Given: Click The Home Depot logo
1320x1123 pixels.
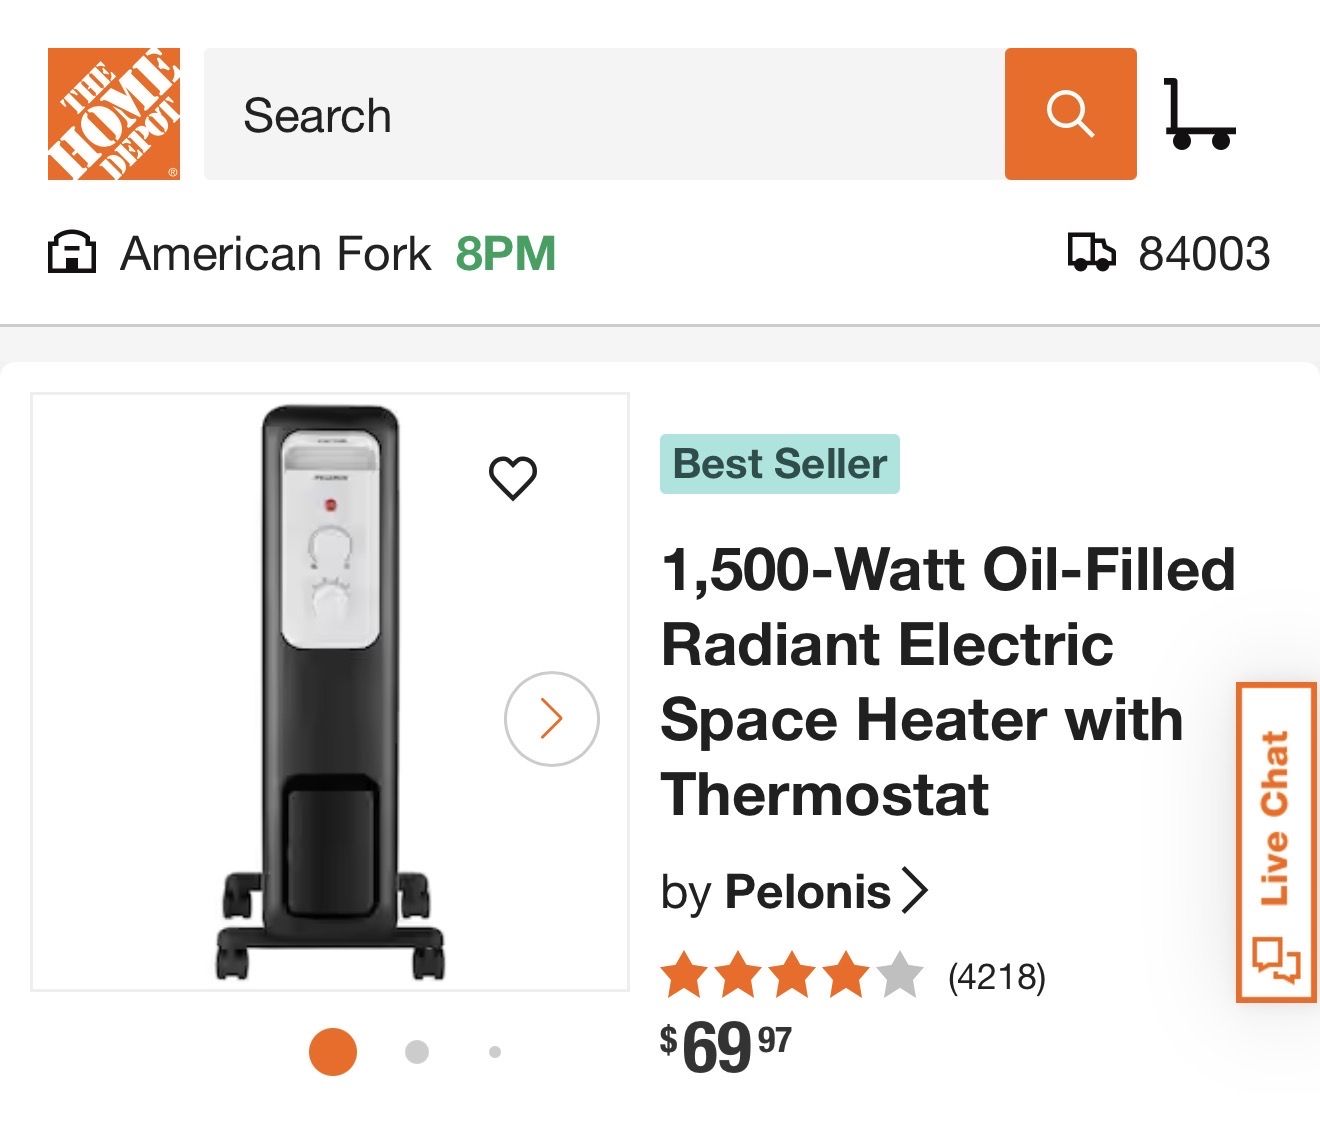Looking at the screenshot, I should [x=114, y=114].
